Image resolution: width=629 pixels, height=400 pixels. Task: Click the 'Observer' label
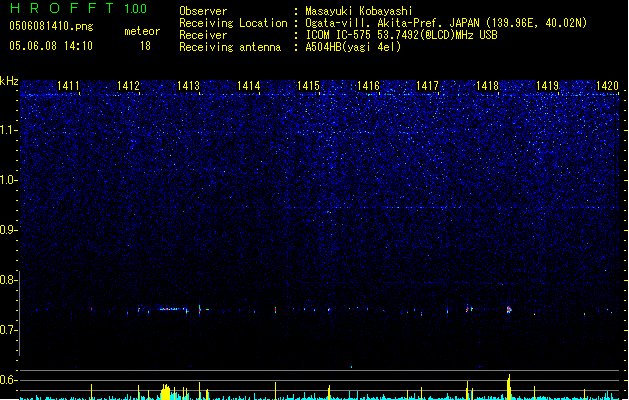[x=203, y=11]
